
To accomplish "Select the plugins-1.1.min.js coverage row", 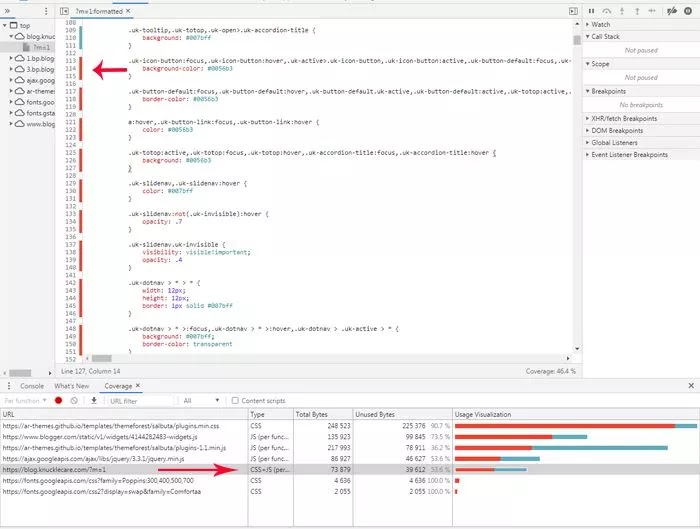I will click(350, 448).
